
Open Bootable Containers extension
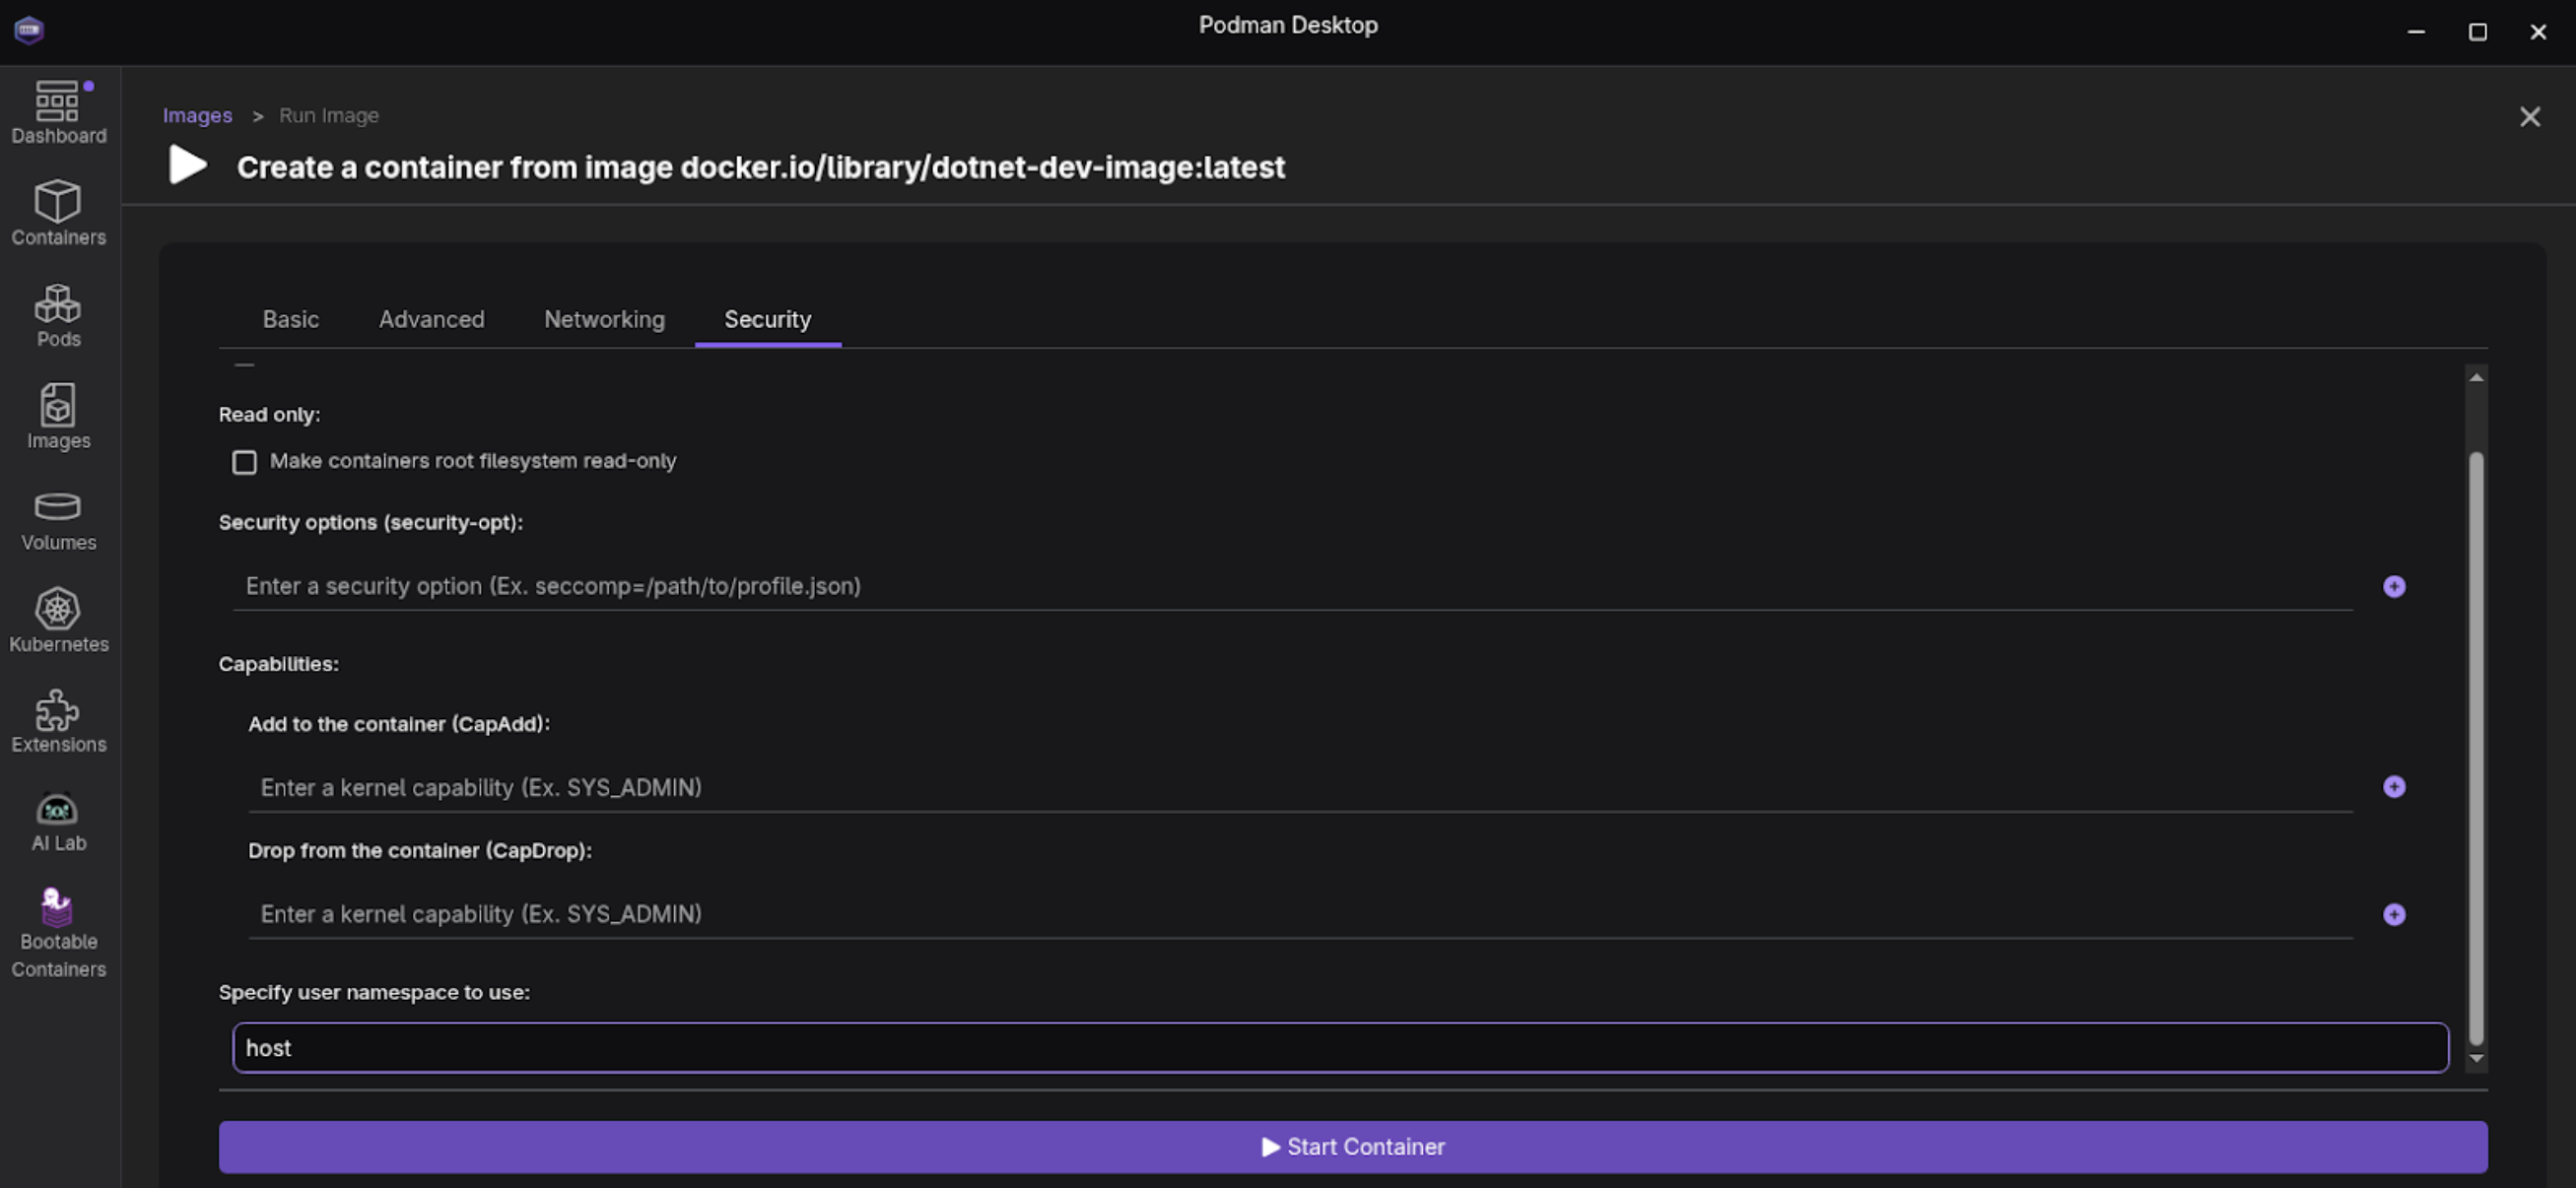(58, 932)
